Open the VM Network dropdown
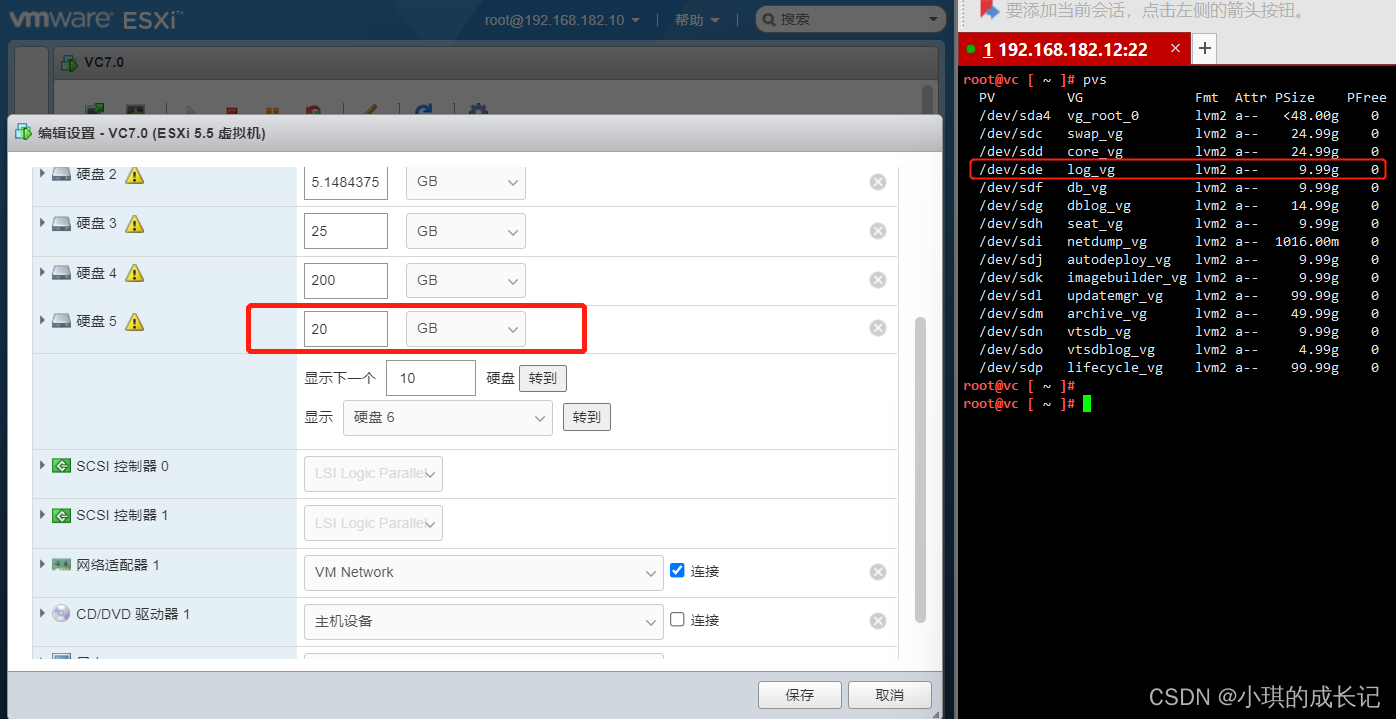1396x719 pixels. click(483, 572)
